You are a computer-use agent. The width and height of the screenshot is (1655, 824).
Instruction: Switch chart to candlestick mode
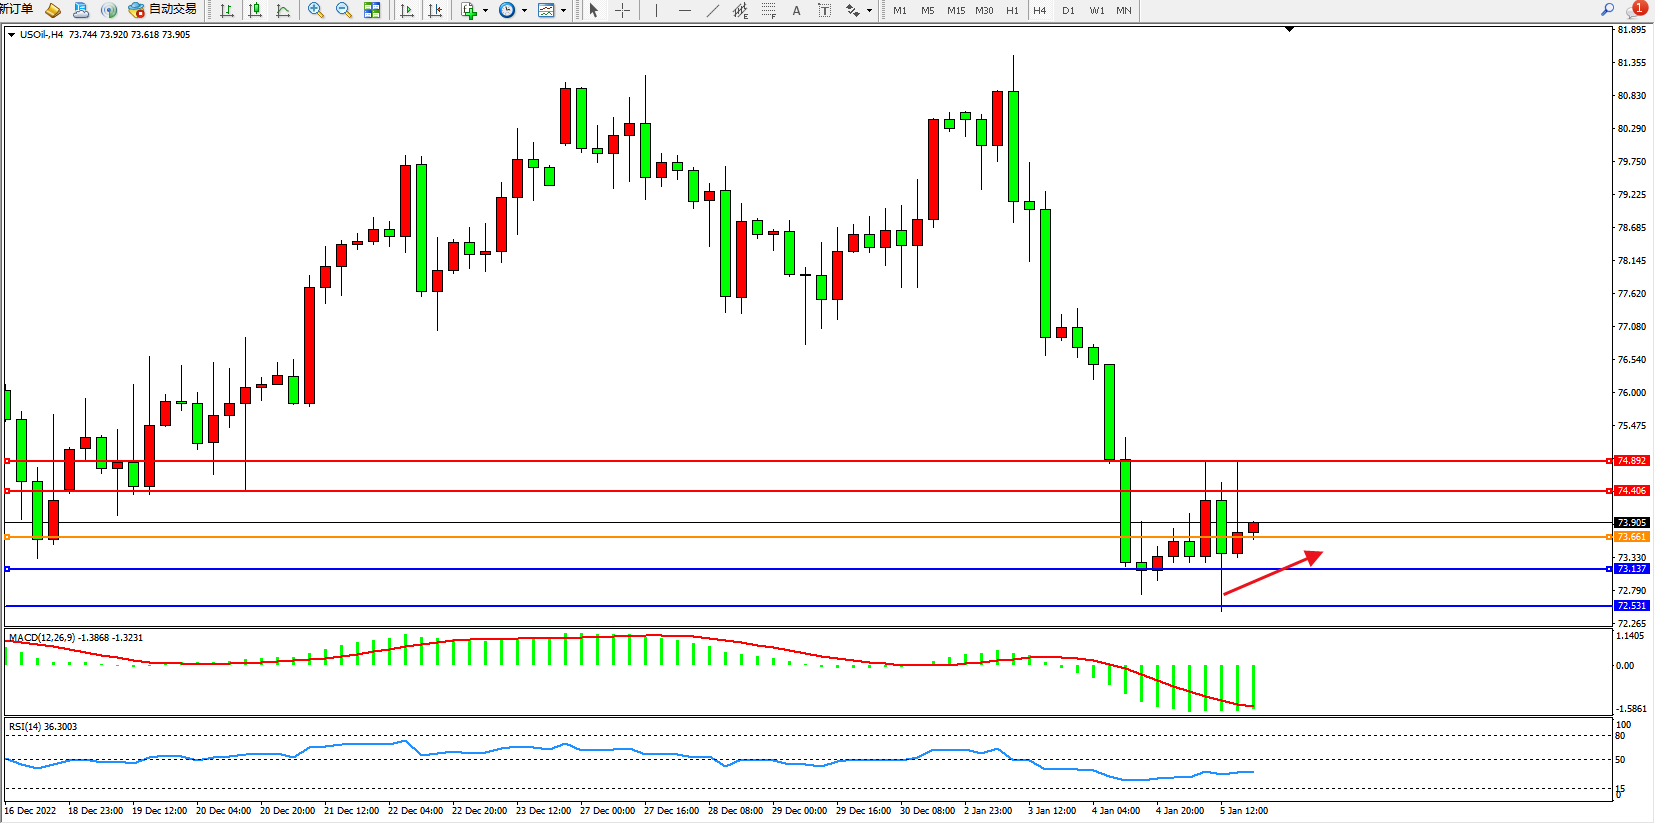pyautogui.click(x=255, y=10)
